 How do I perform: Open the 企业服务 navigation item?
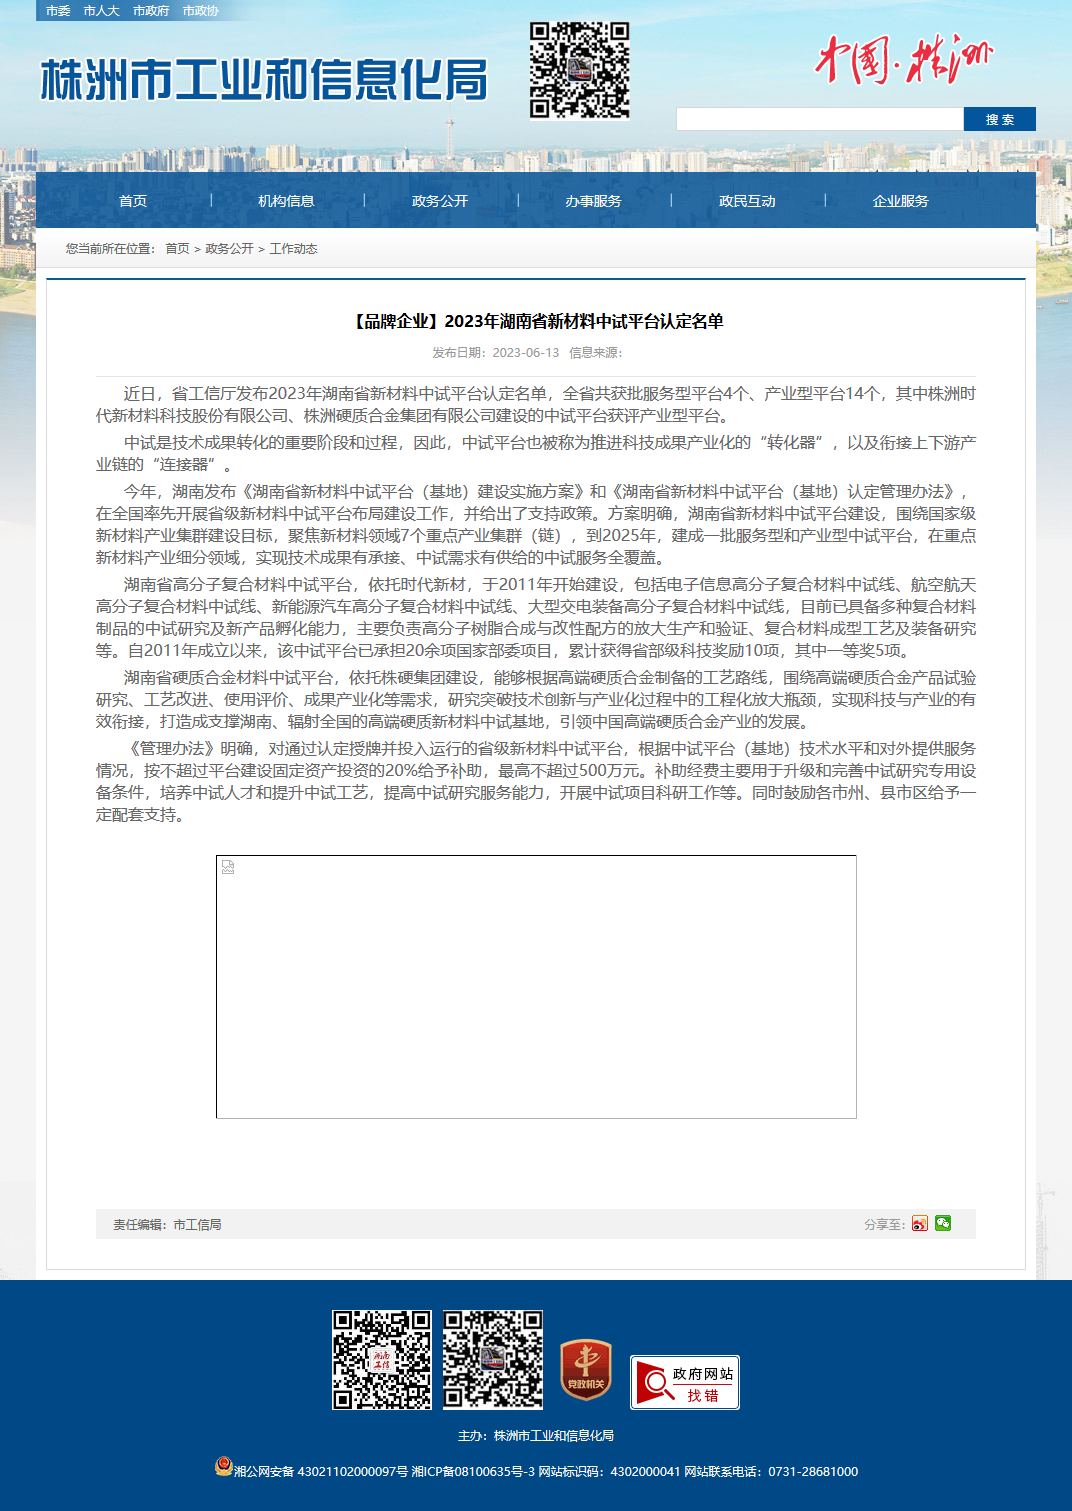[x=900, y=201]
